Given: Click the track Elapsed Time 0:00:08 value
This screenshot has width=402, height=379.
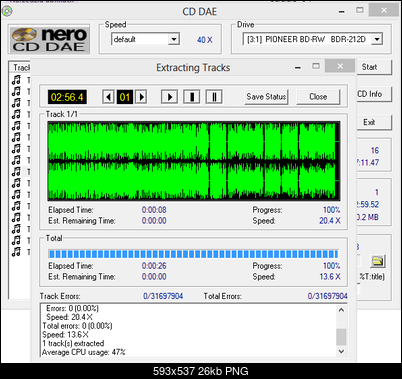Looking at the screenshot, I should (154, 210).
